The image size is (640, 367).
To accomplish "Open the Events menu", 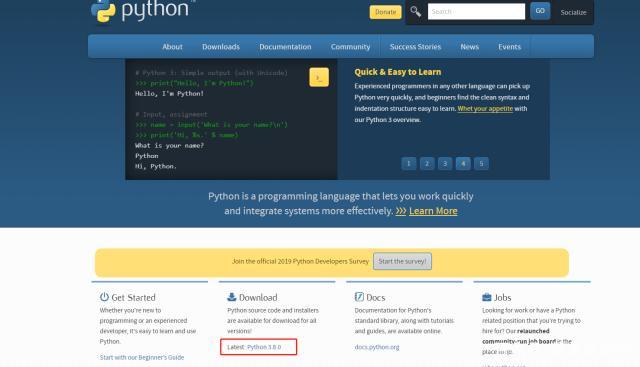I will pyautogui.click(x=509, y=47).
